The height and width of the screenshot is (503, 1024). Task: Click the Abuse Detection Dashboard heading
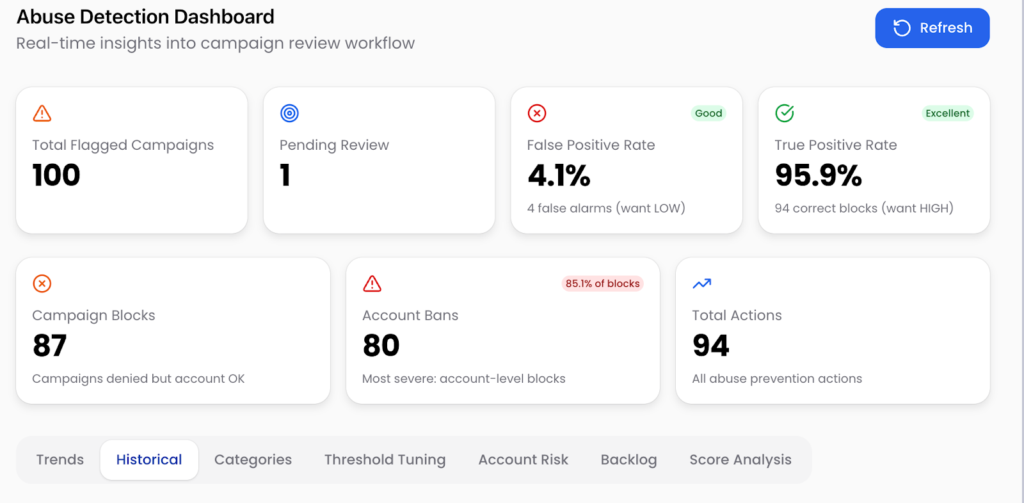tap(145, 17)
